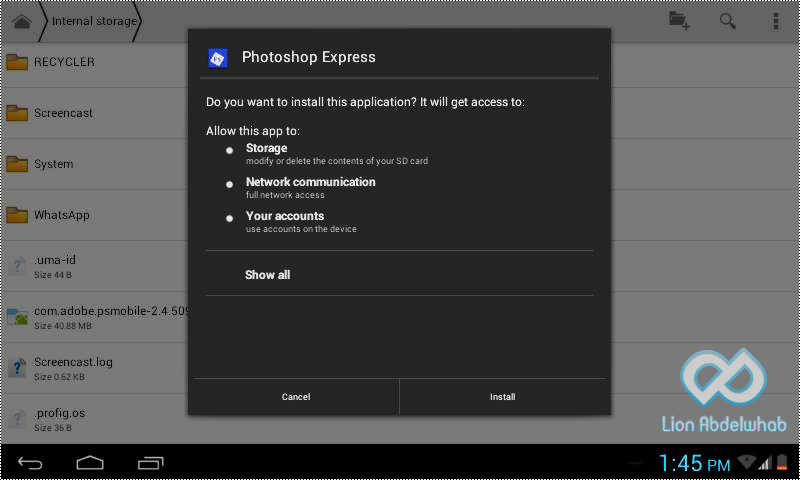The height and width of the screenshot is (480, 800).
Task: Open the System folder
Action: click(94, 164)
